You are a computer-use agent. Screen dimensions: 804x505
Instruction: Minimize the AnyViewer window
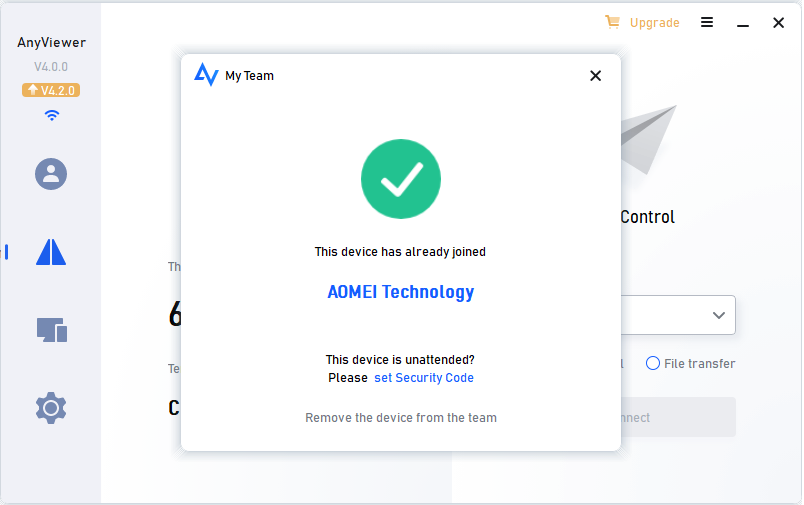click(x=742, y=22)
